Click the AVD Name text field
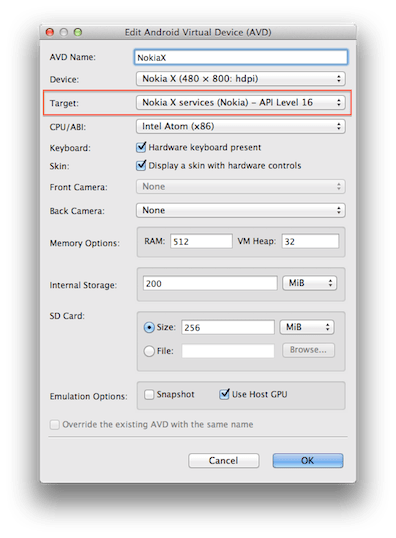 (x=241, y=57)
